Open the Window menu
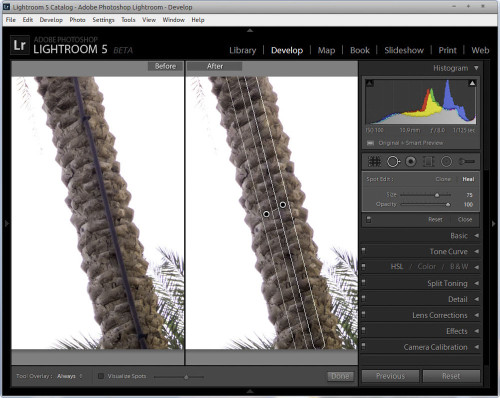This screenshot has height=398, width=500. (173, 20)
